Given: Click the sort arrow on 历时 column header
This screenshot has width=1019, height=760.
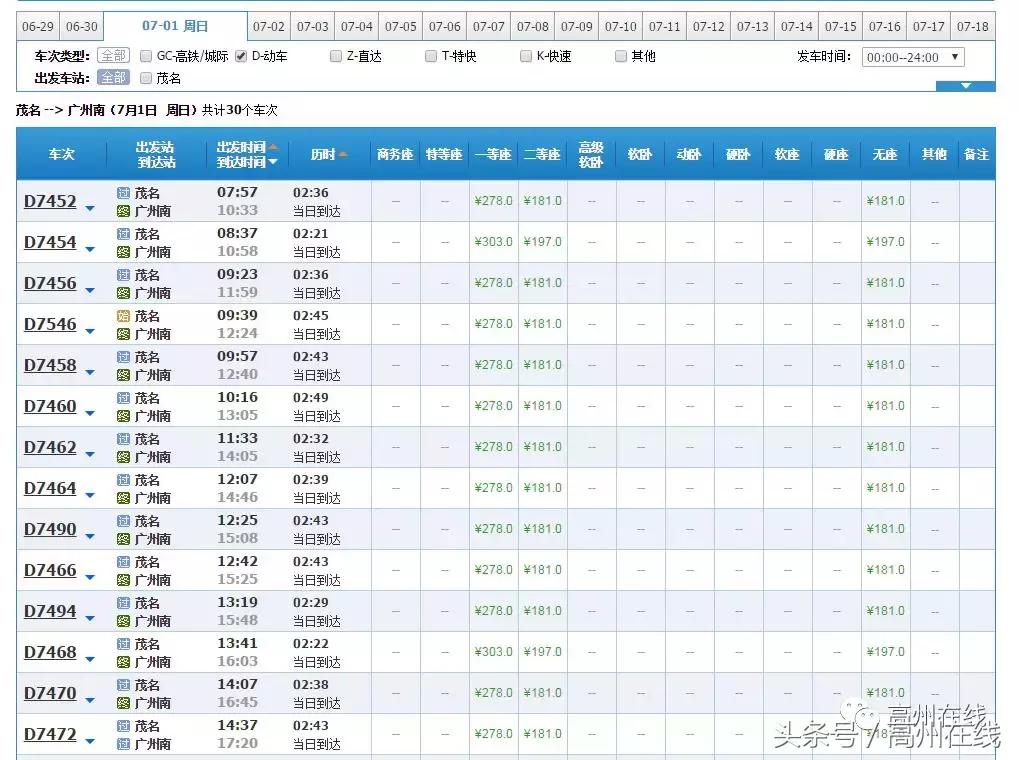Looking at the screenshot, I should pos(343,155).
